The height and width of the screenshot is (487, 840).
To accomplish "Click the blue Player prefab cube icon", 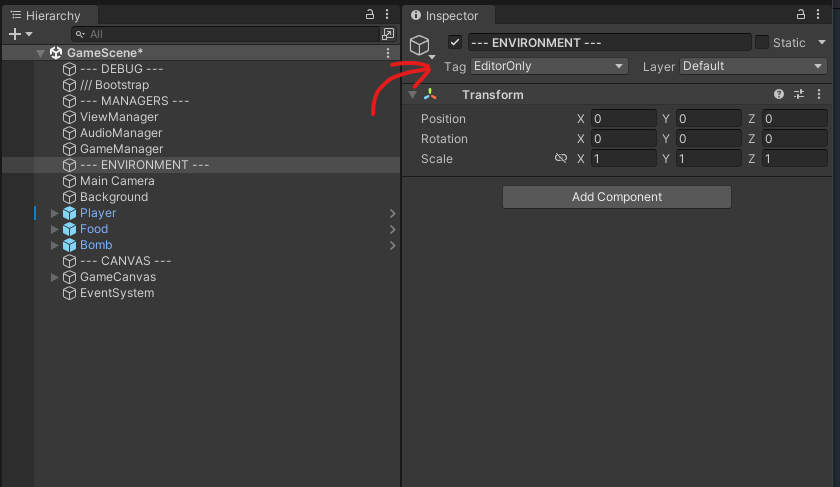I will (69, 213).
